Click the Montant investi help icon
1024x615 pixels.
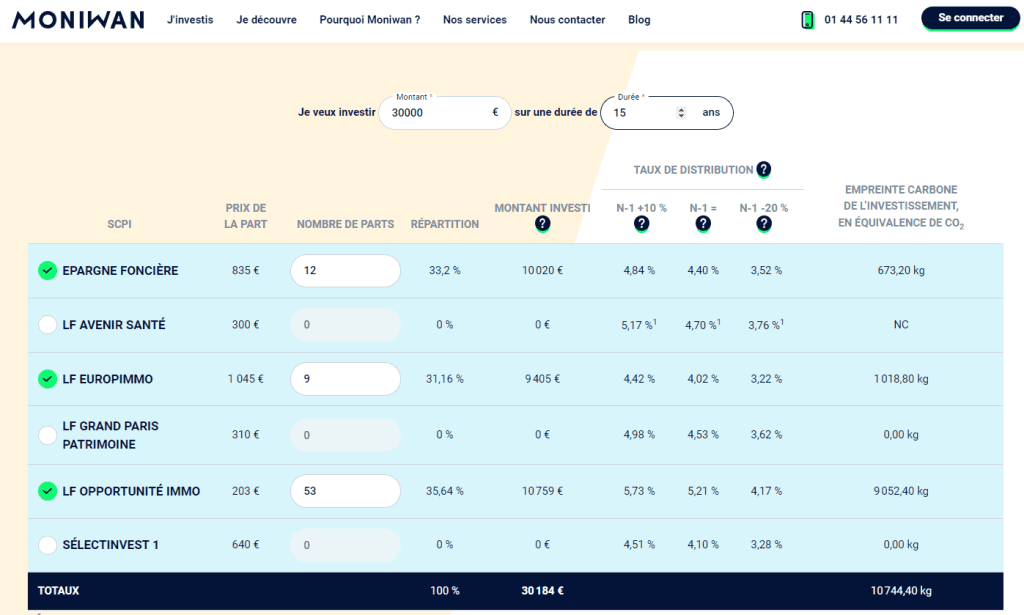click(542, 224)
